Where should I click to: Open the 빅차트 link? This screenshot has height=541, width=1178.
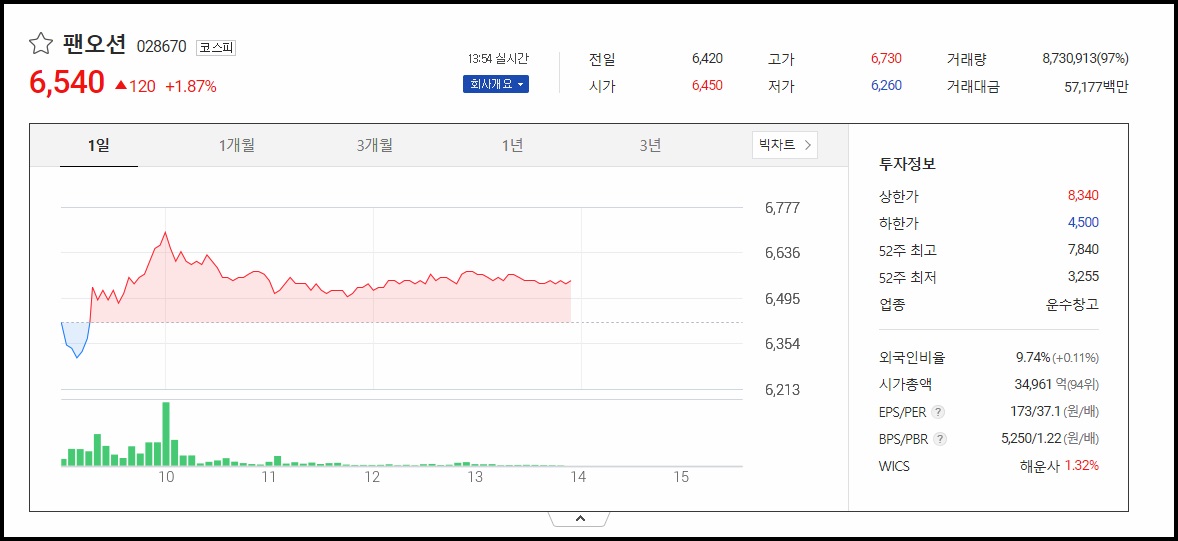click(784, 145)
